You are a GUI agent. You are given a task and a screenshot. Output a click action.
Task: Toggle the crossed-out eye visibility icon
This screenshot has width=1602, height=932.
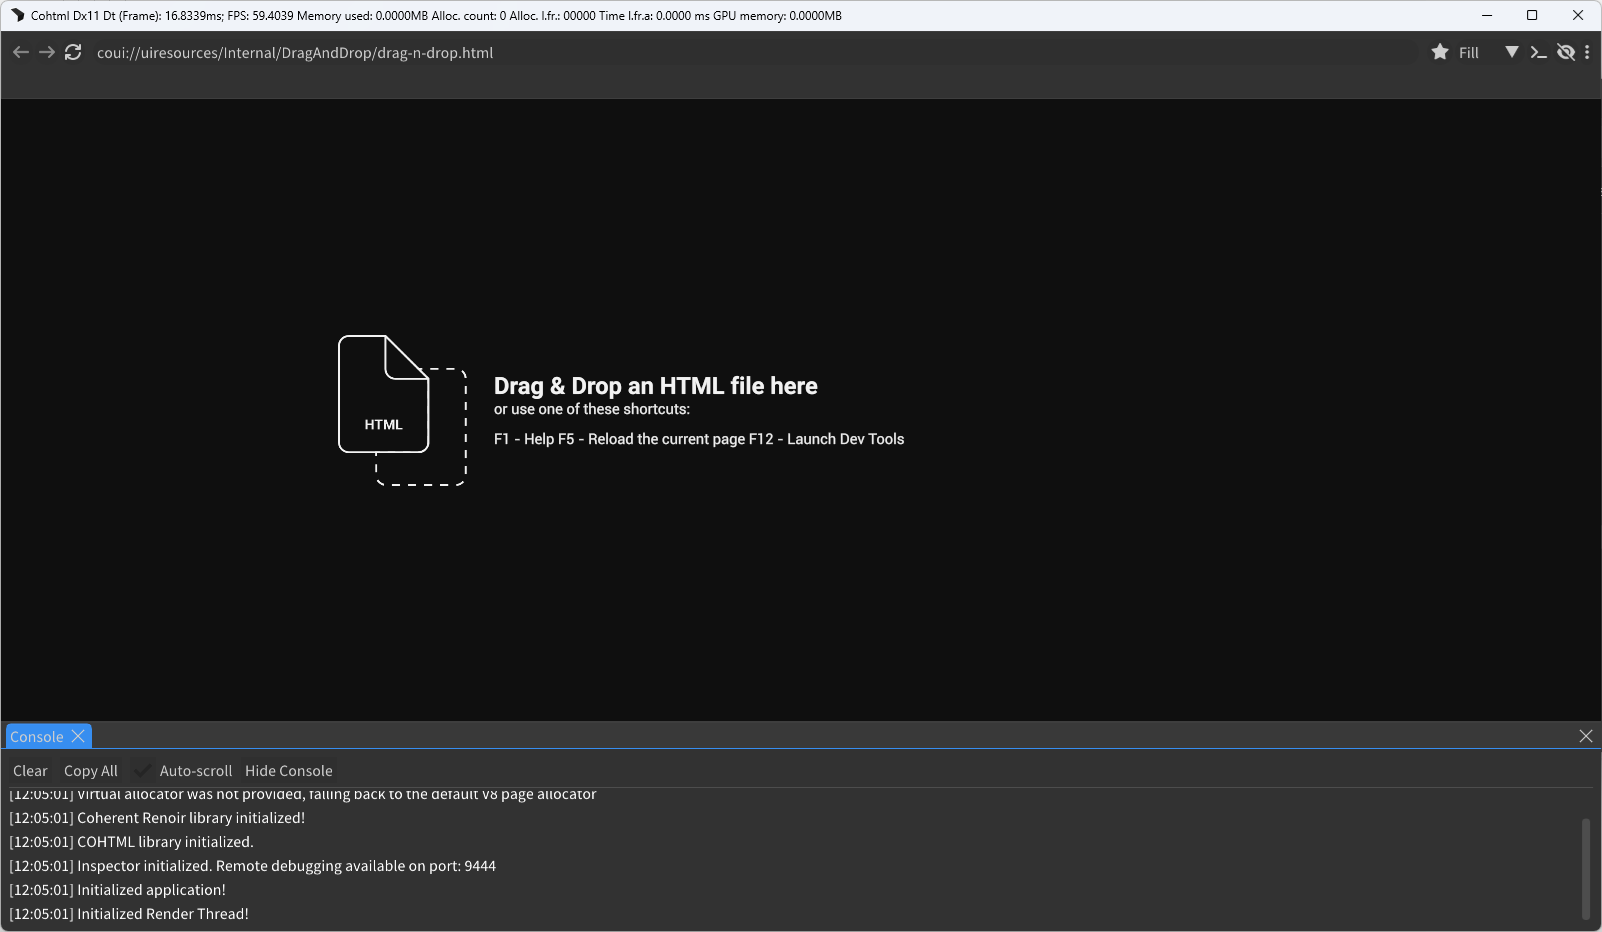point(1566,52)
